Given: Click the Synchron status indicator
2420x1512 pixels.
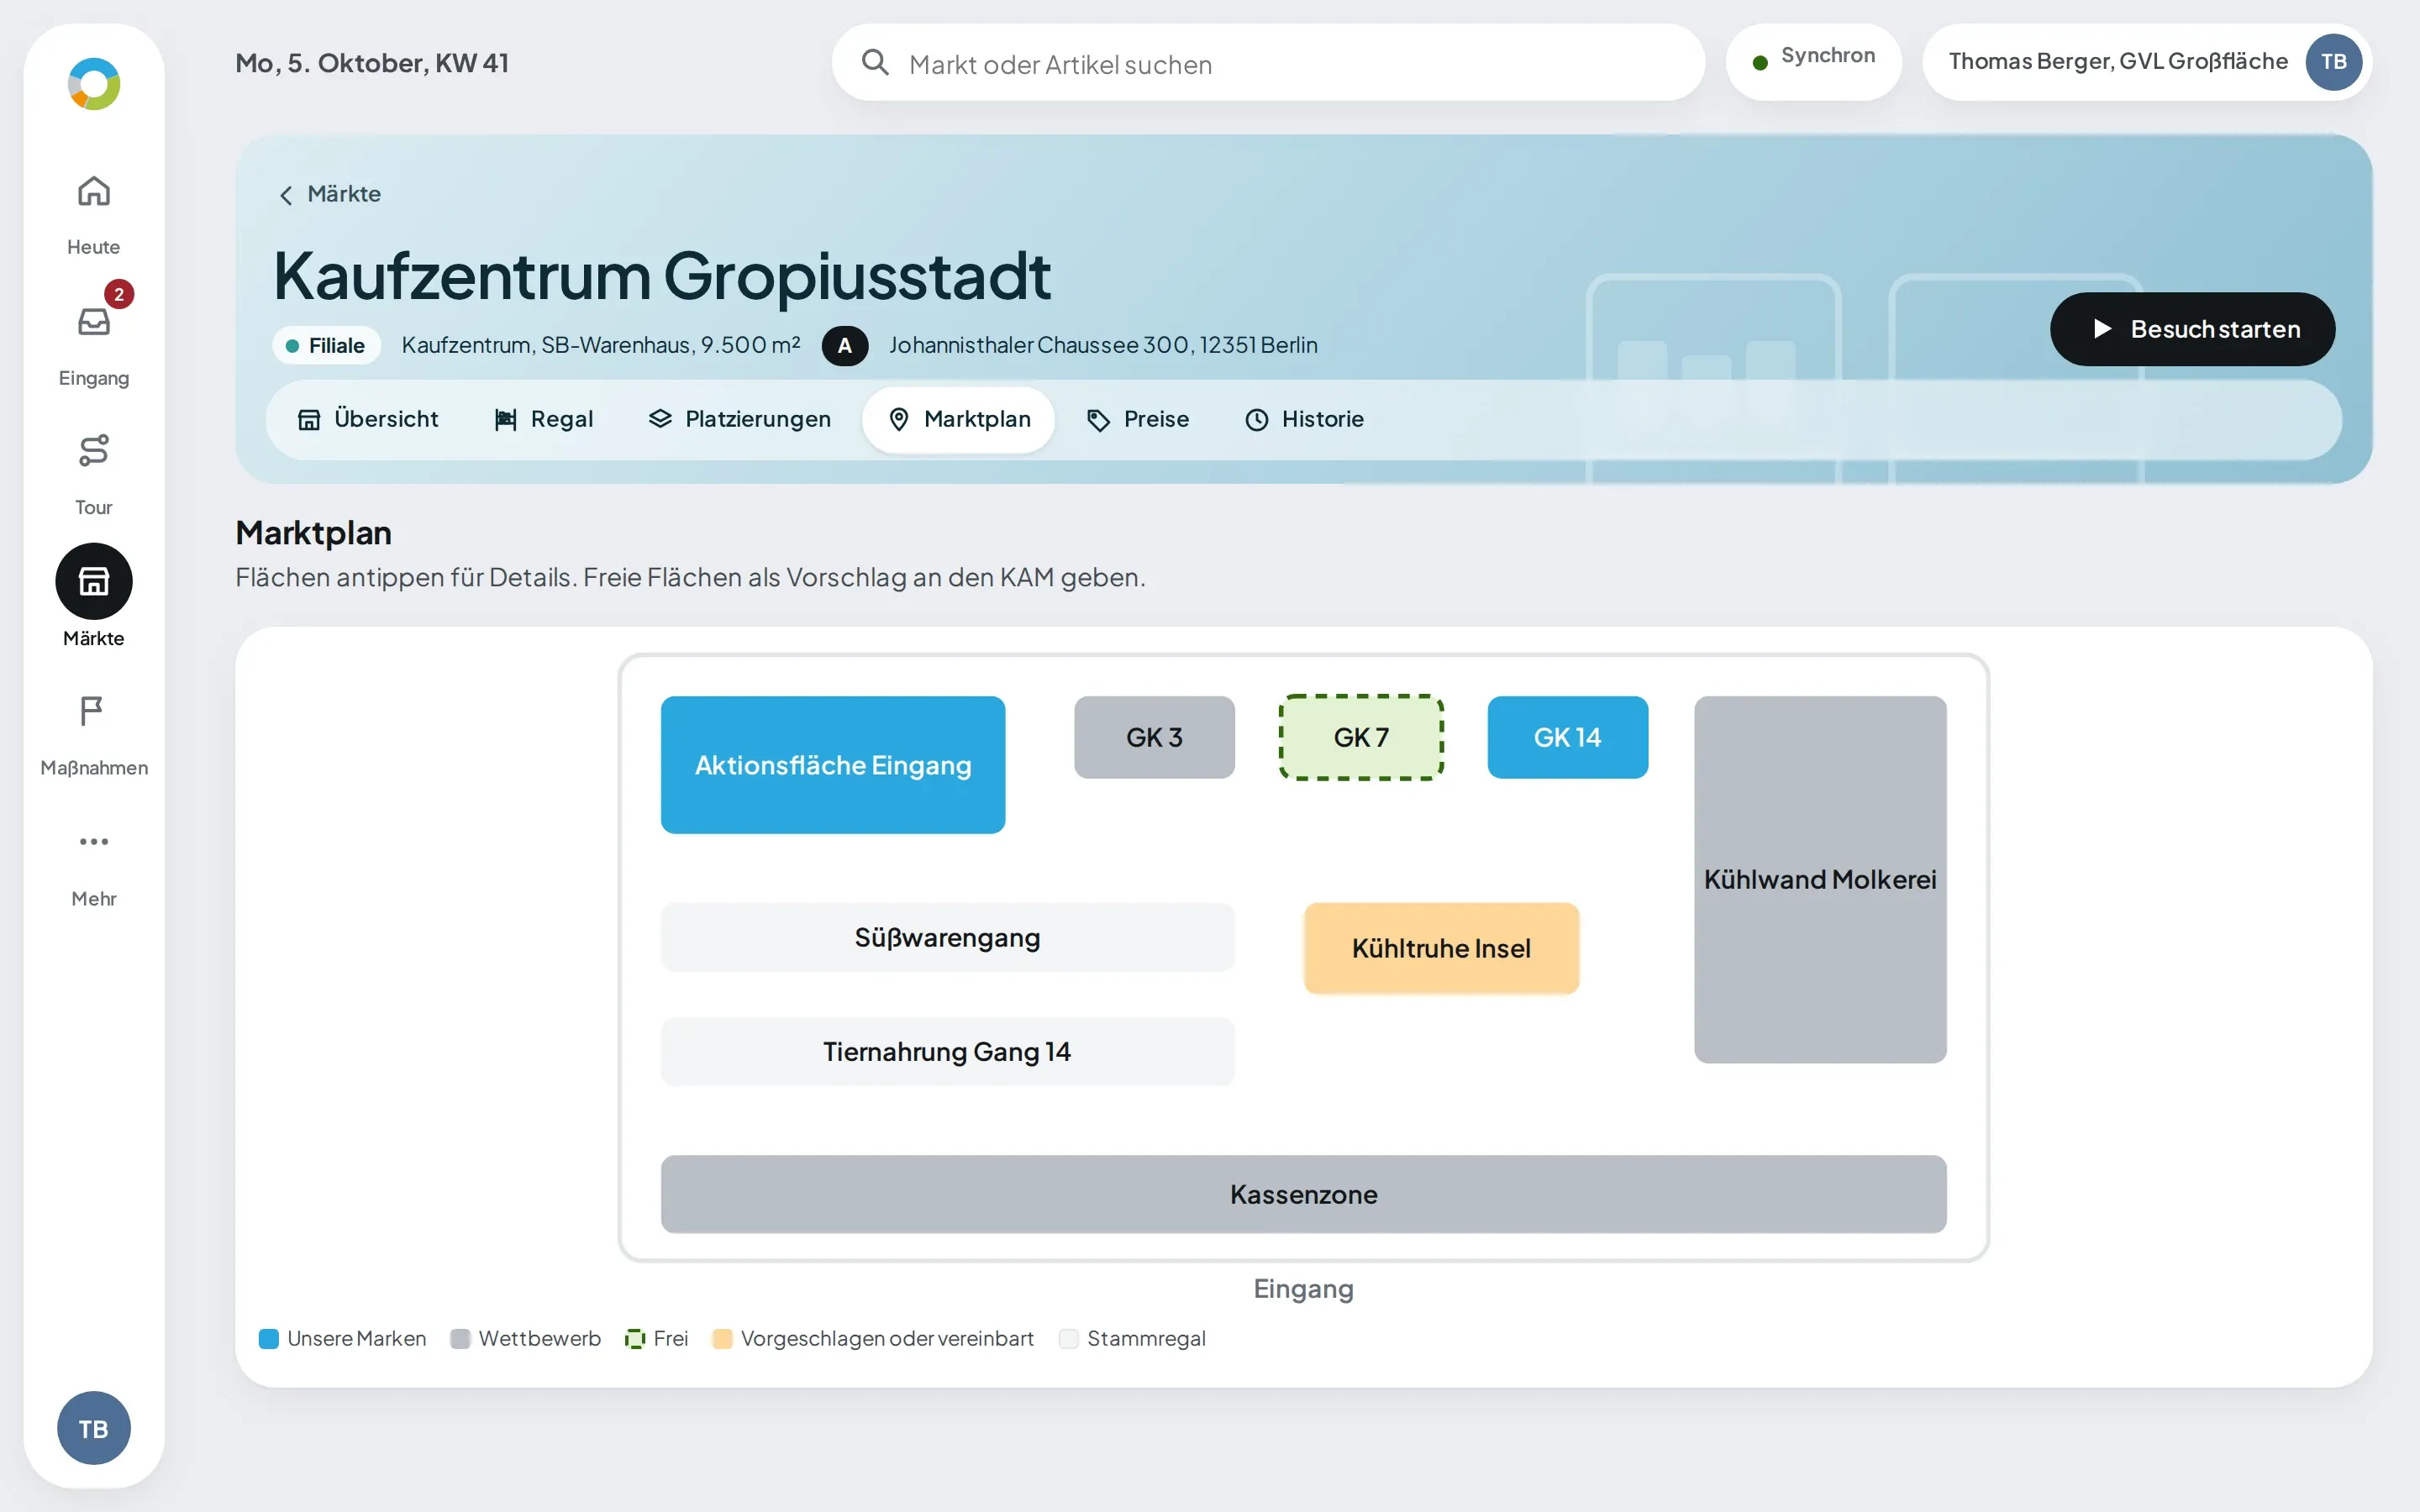Looking at the screenshot, I should [1814, 62].
